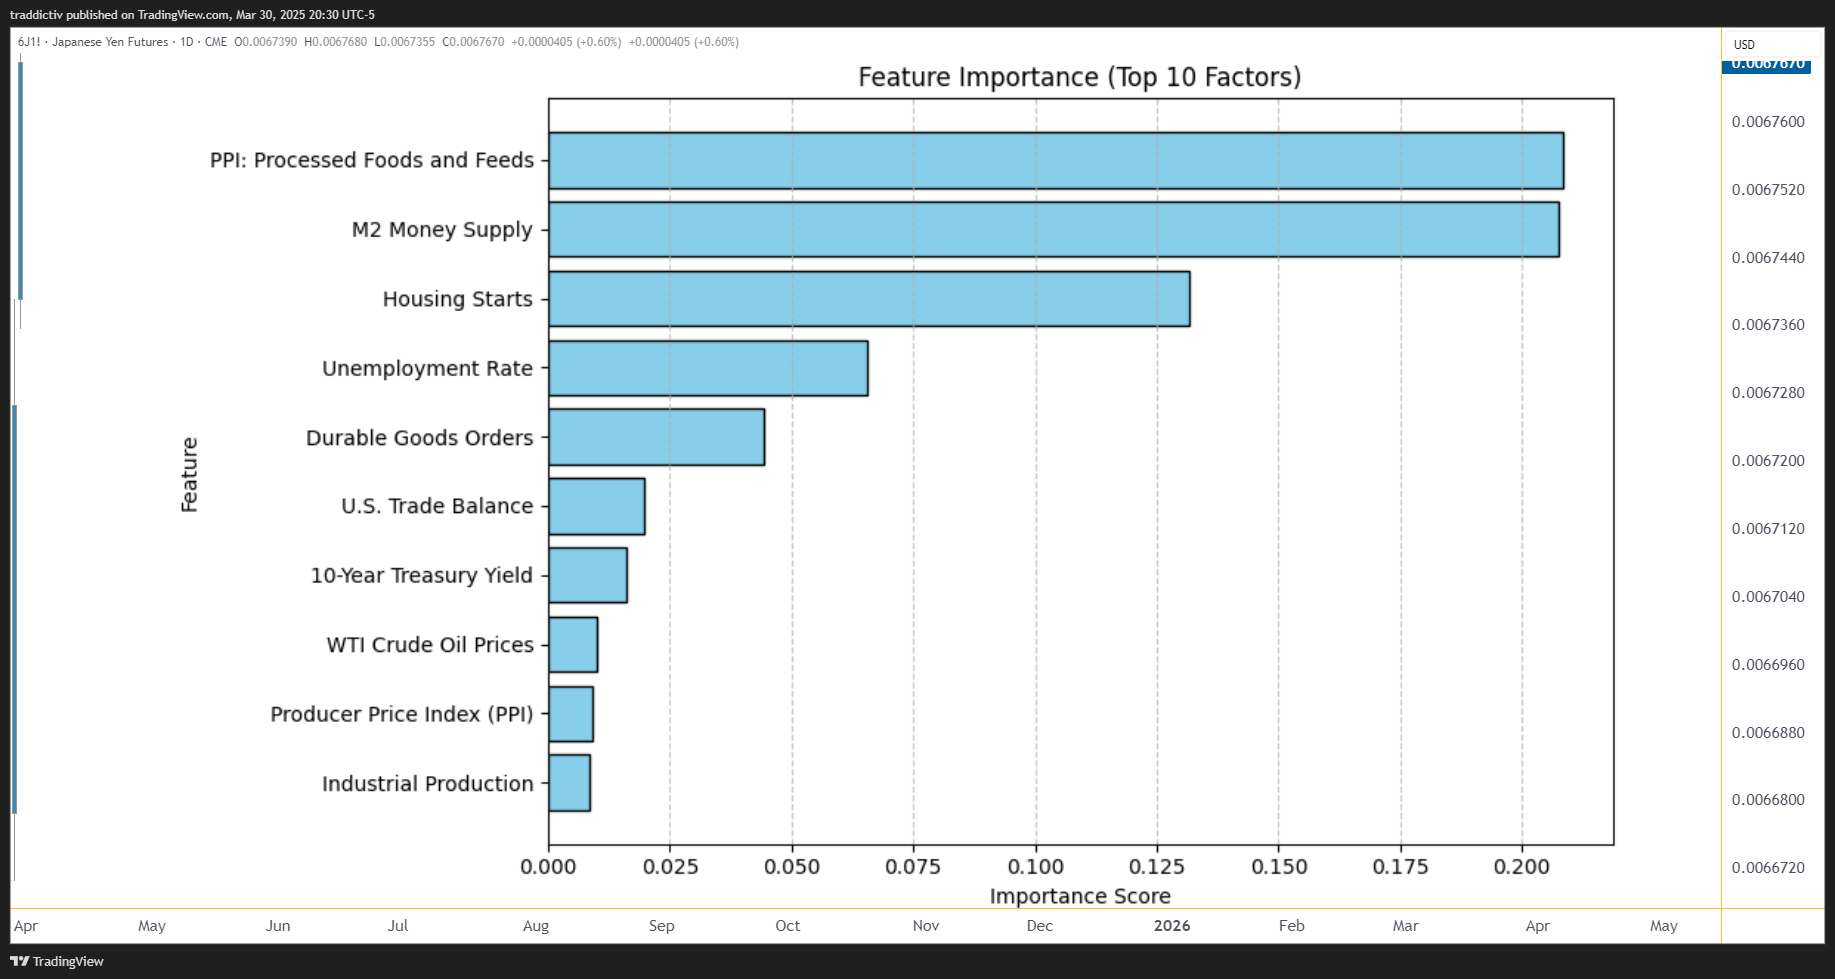Click the 10-Year Treasury Yield bar

pyautogui.click(x=588, y=575)
